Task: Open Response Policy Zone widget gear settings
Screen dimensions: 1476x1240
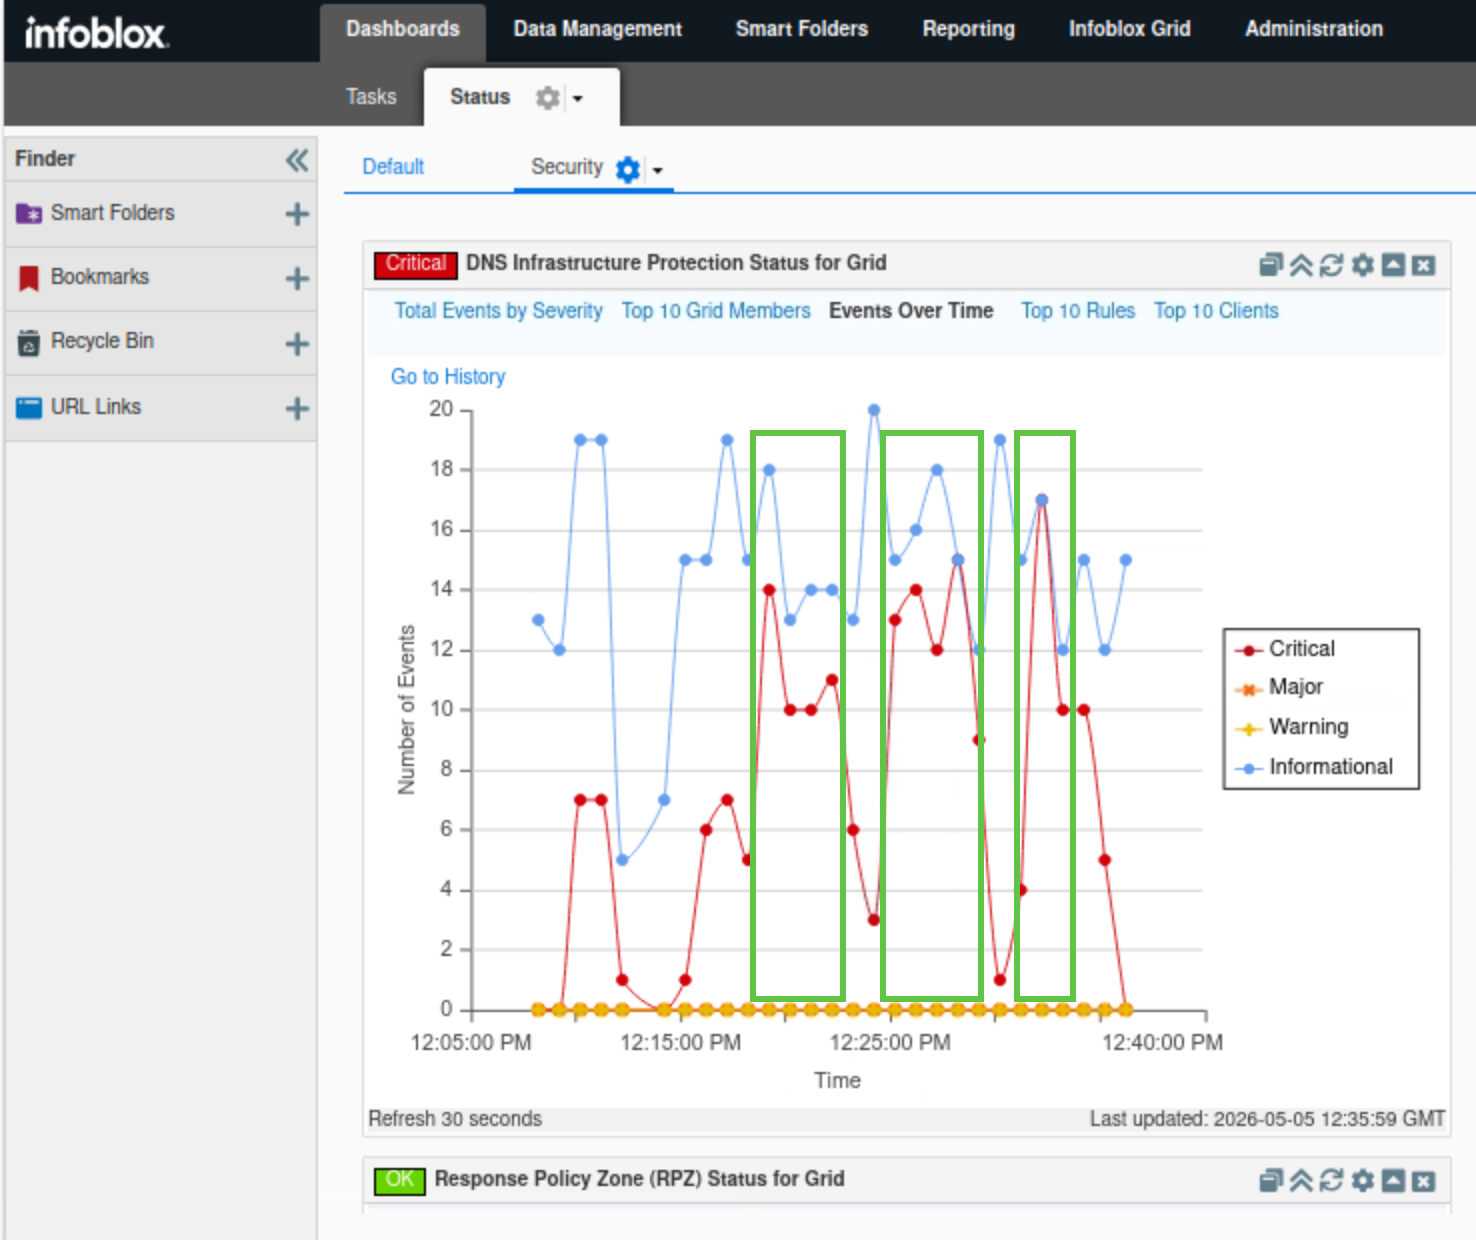Action: click(x=1362, y=1181)
